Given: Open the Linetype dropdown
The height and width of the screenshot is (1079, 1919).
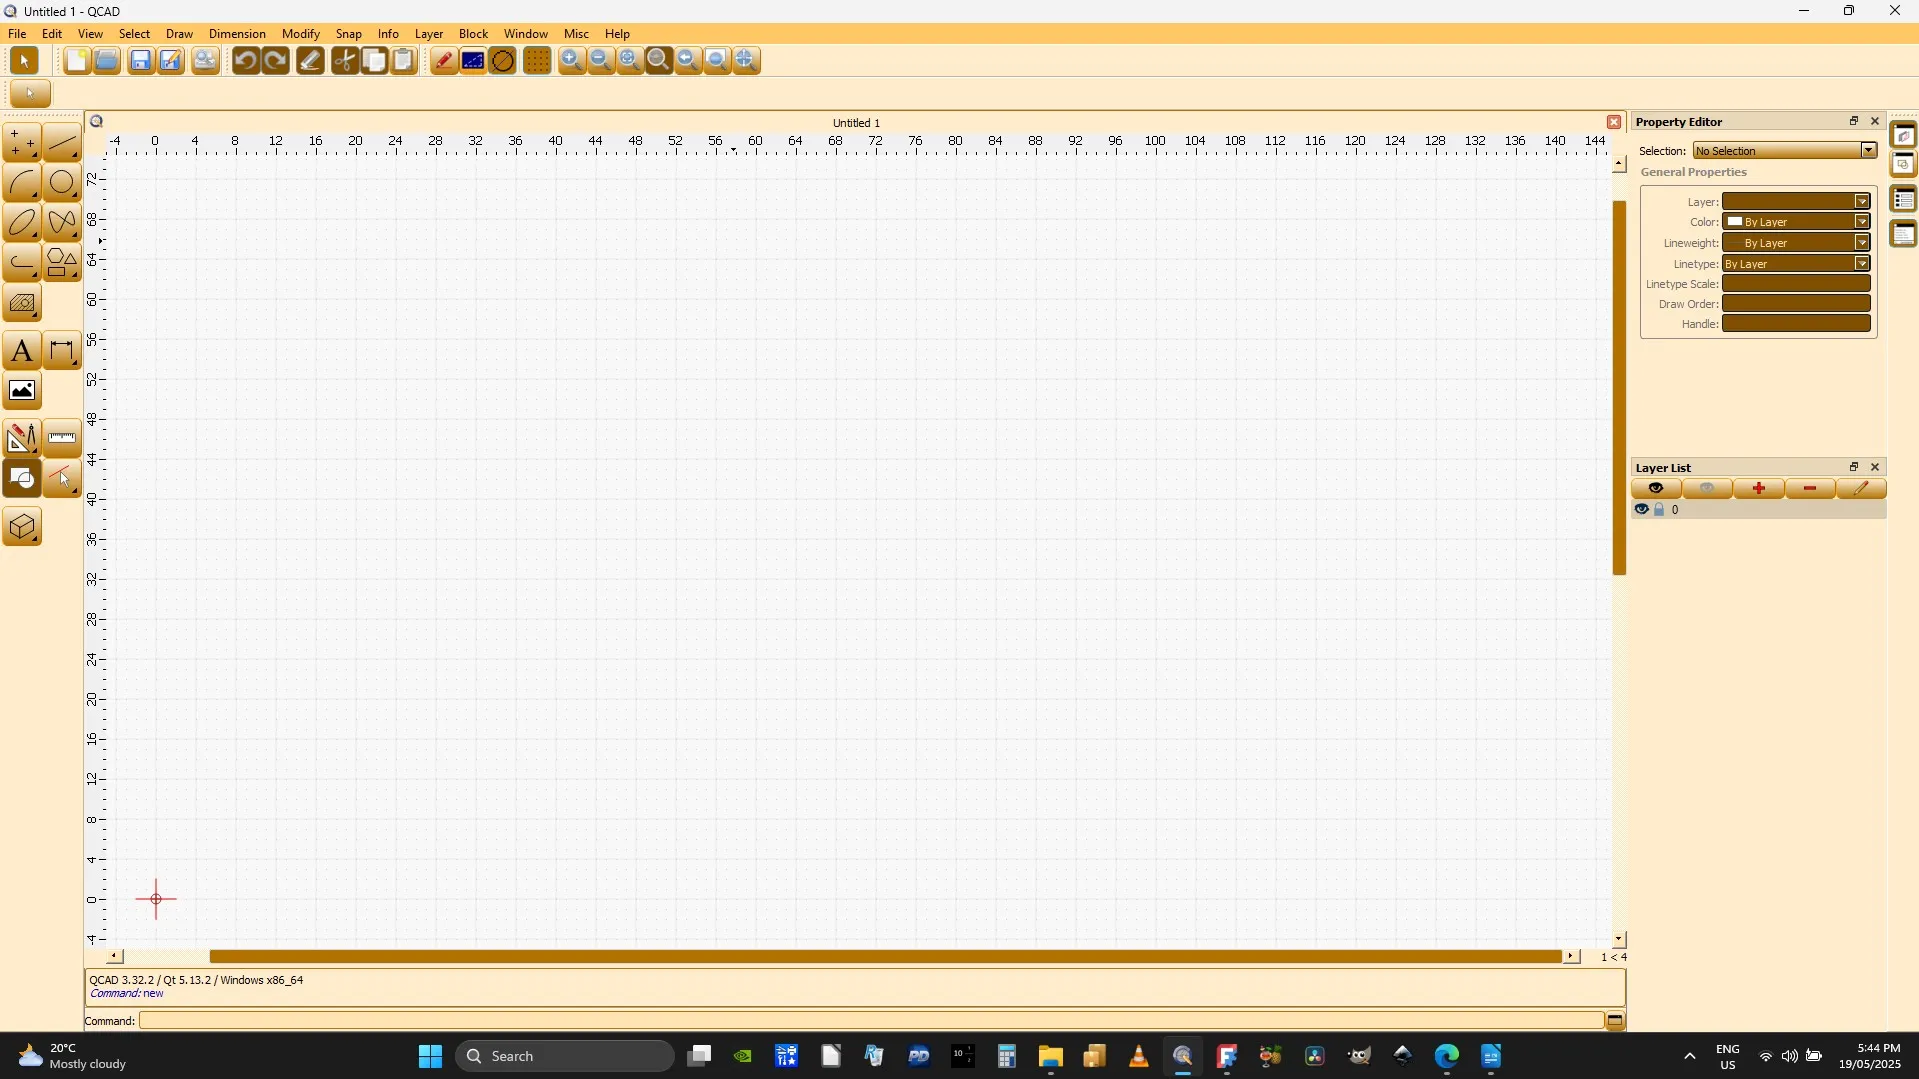Looking at the screenshot, I should 1862,263.
